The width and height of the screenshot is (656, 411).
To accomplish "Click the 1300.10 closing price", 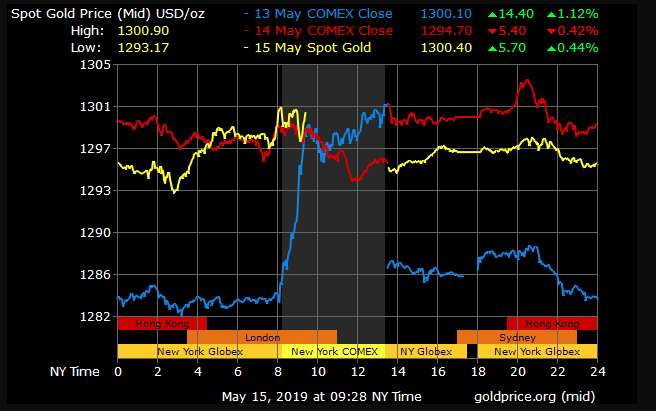I will coord(446,14).
